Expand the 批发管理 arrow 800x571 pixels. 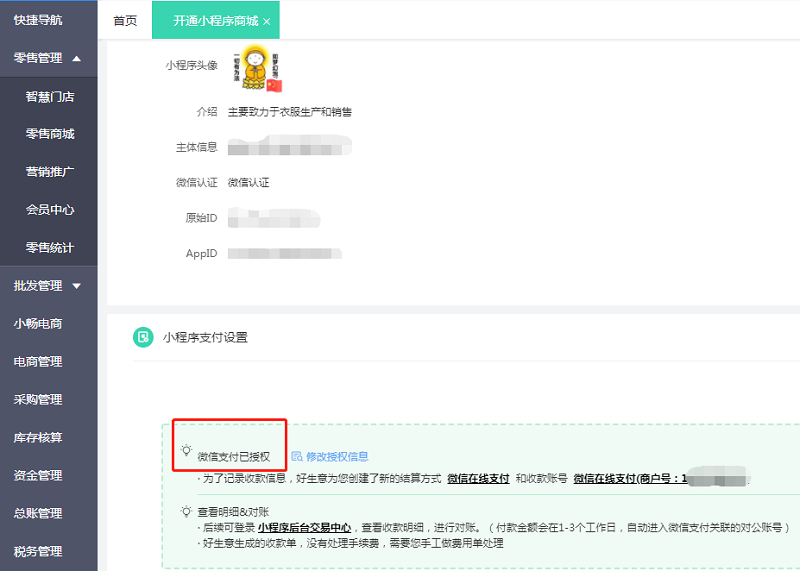pyautogui.click(x=77, y=286)
